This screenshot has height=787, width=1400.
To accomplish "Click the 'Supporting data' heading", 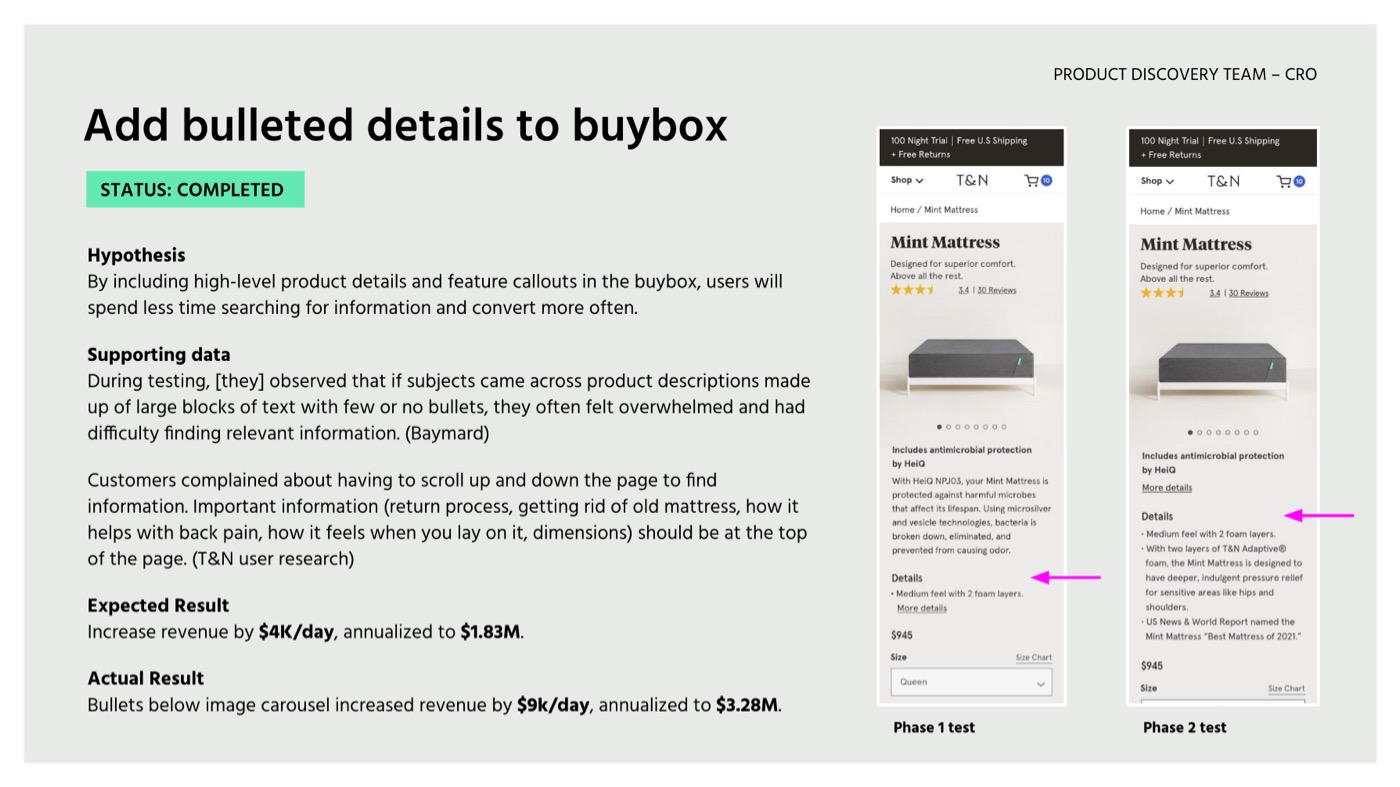I will tap(159, 355).
